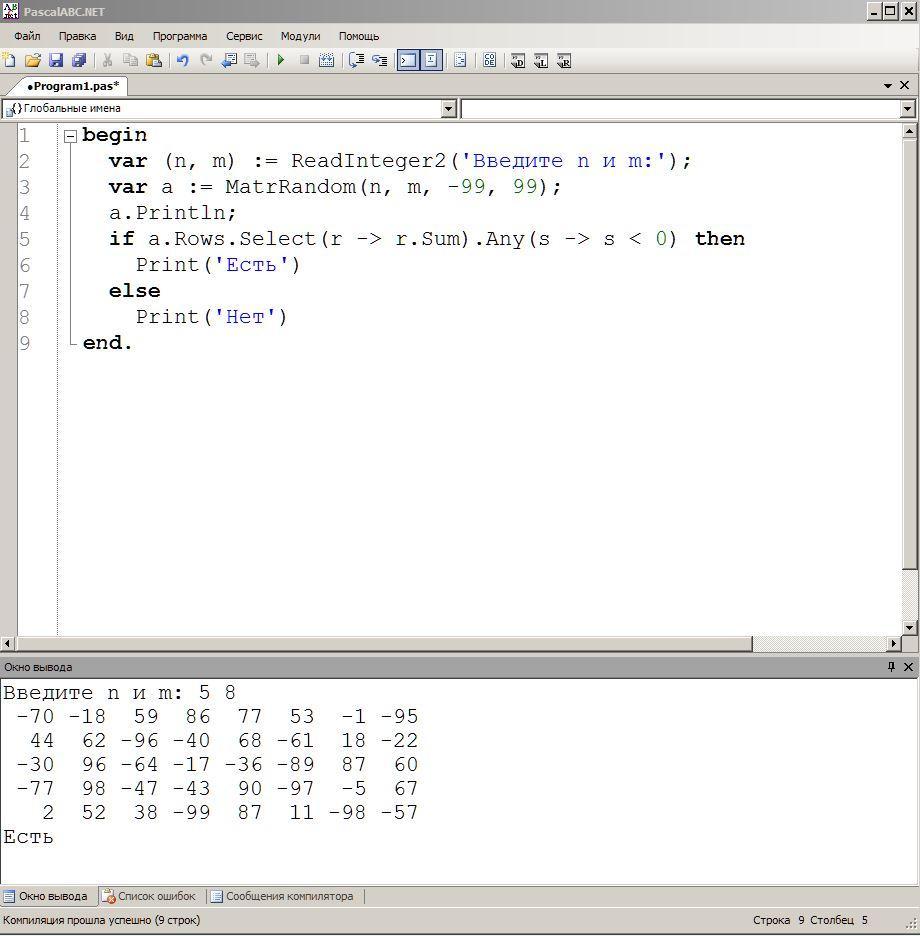The height and width of the screenshot is (936, 920).
Task: Open the 'Глобальные имена' dropdown
Action: point(448,109)
